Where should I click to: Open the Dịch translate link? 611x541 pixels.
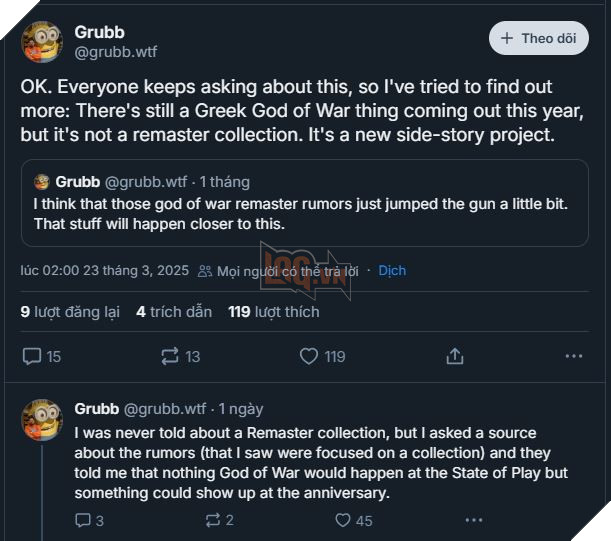pos(392,270)
